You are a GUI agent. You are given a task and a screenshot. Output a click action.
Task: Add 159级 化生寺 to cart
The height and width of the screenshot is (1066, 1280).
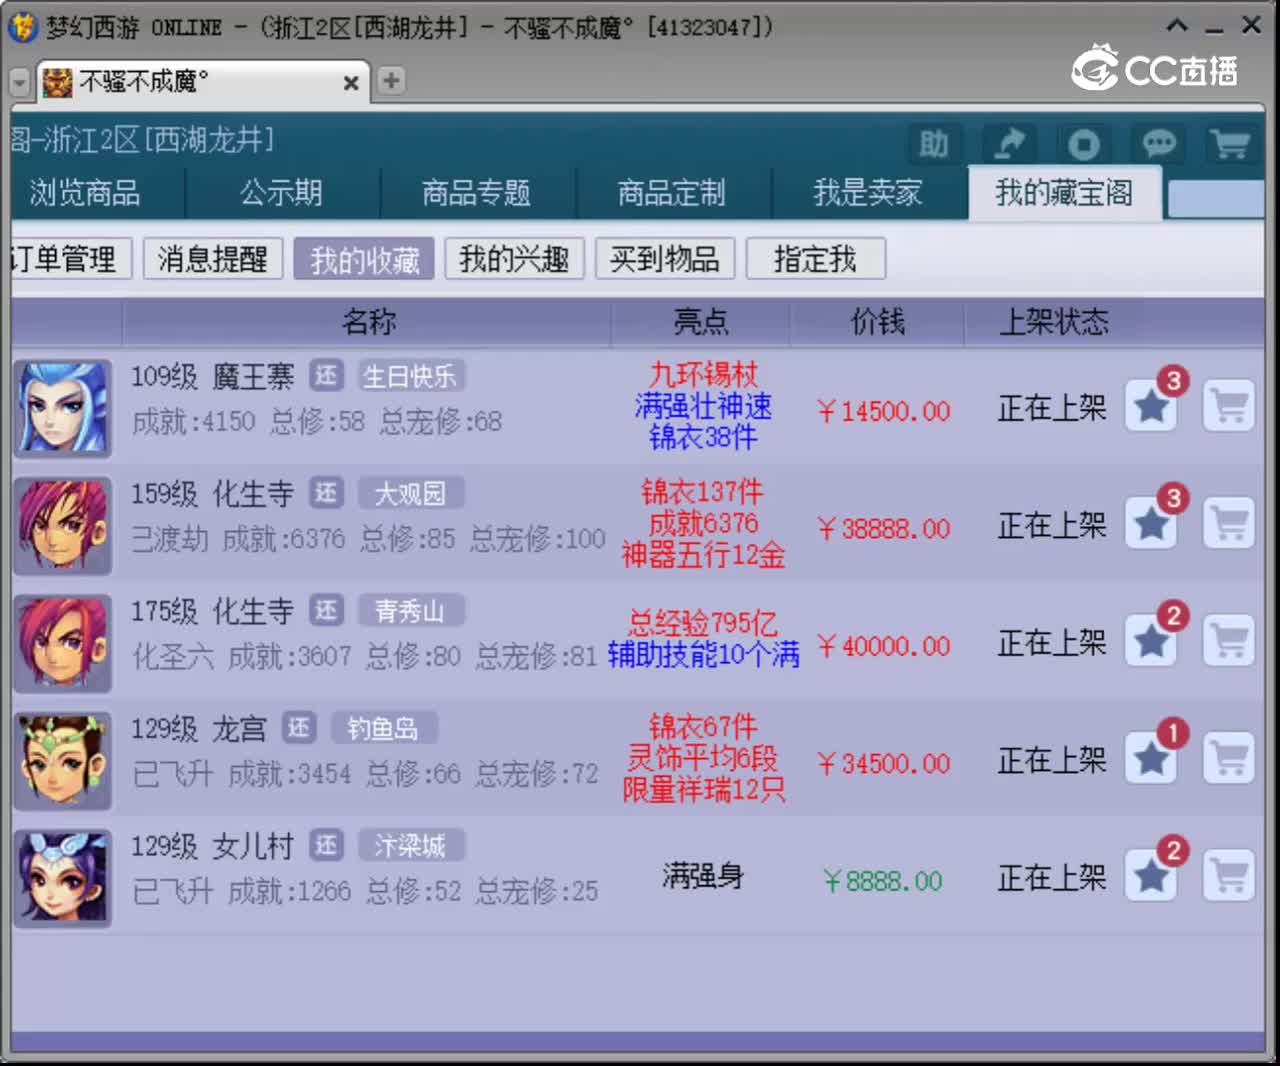pos(1228,522)
